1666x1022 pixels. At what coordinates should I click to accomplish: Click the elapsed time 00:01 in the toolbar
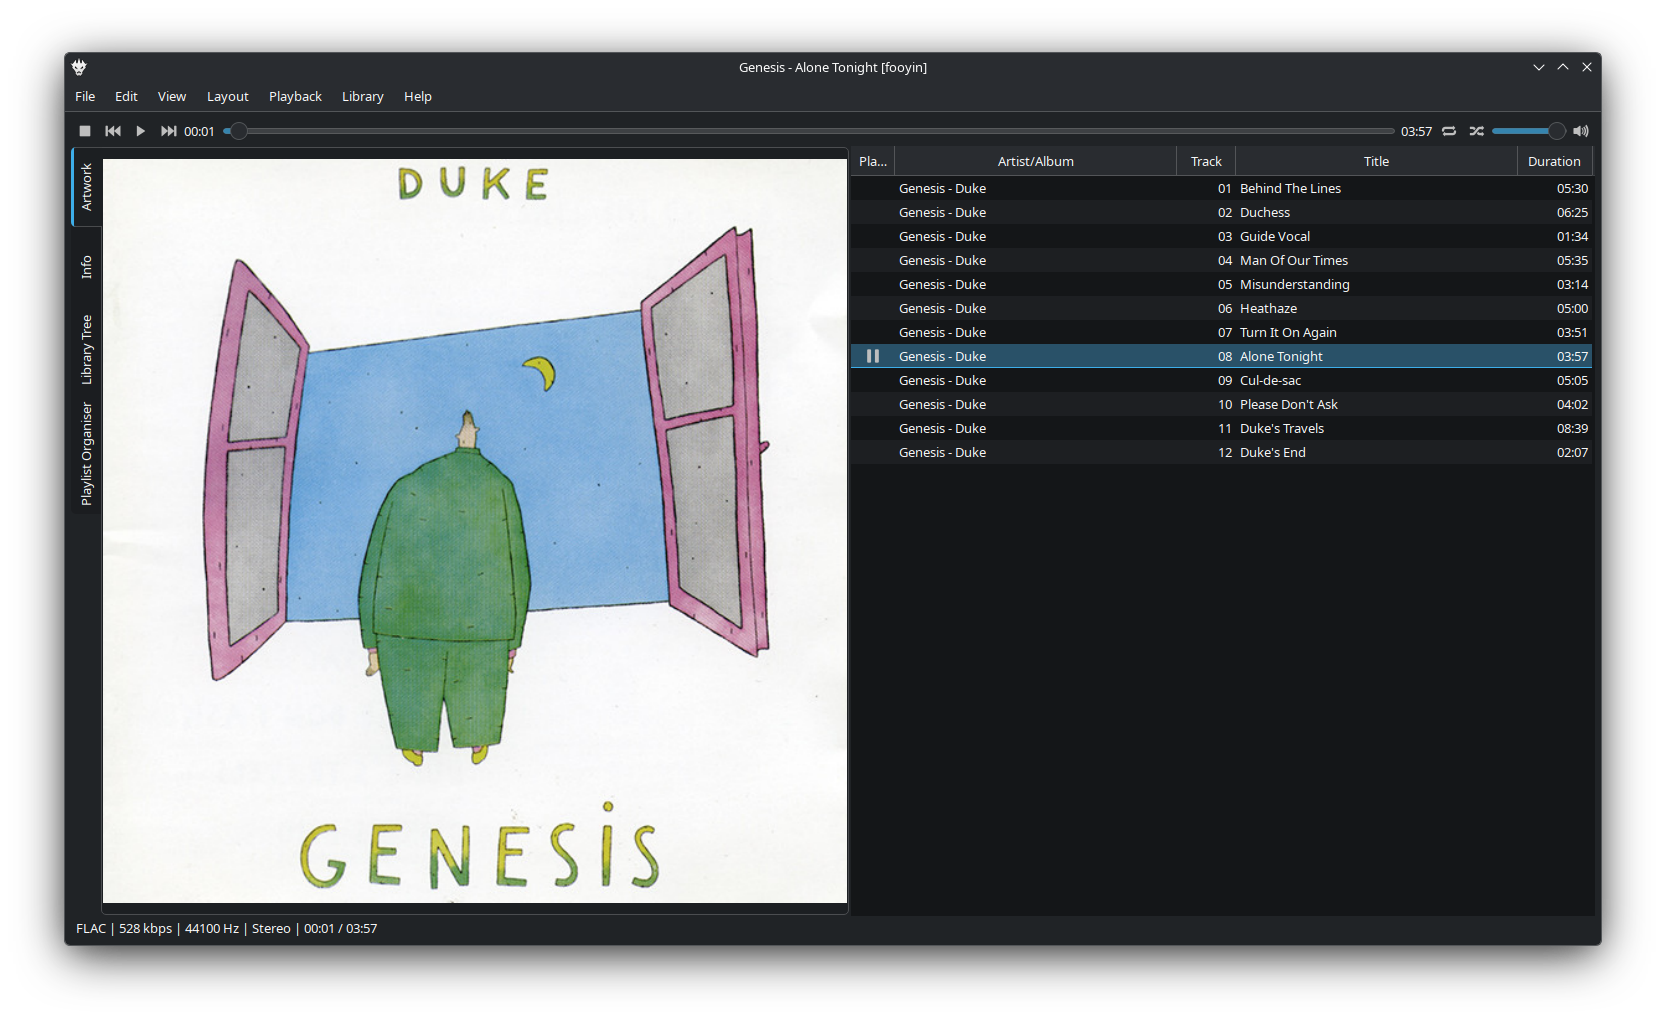click(x=199, y=131)
